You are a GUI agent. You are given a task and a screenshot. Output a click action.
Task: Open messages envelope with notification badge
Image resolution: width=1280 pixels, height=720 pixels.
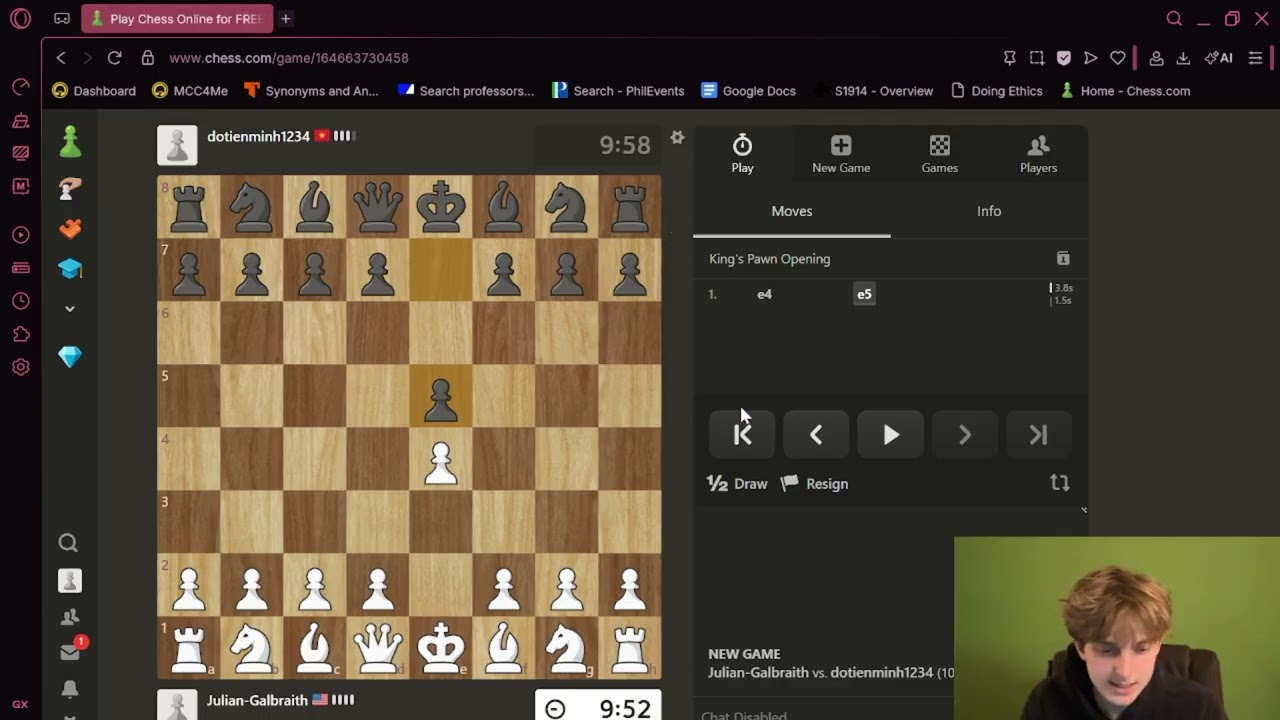click(x=70, y=651)
